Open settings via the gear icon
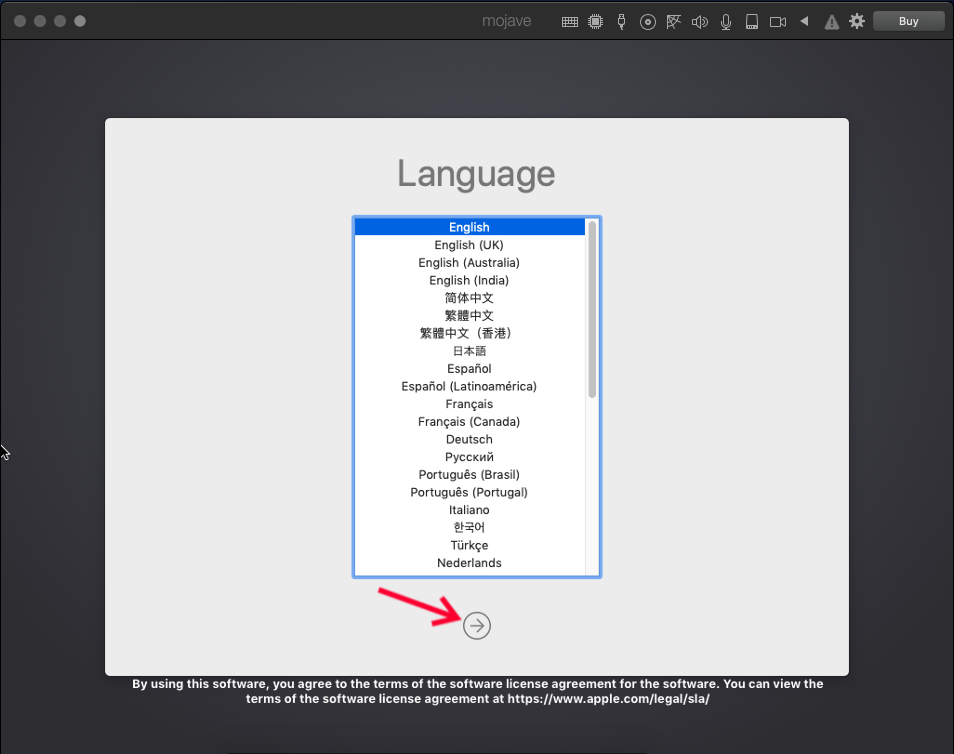 tap(857, 21)
